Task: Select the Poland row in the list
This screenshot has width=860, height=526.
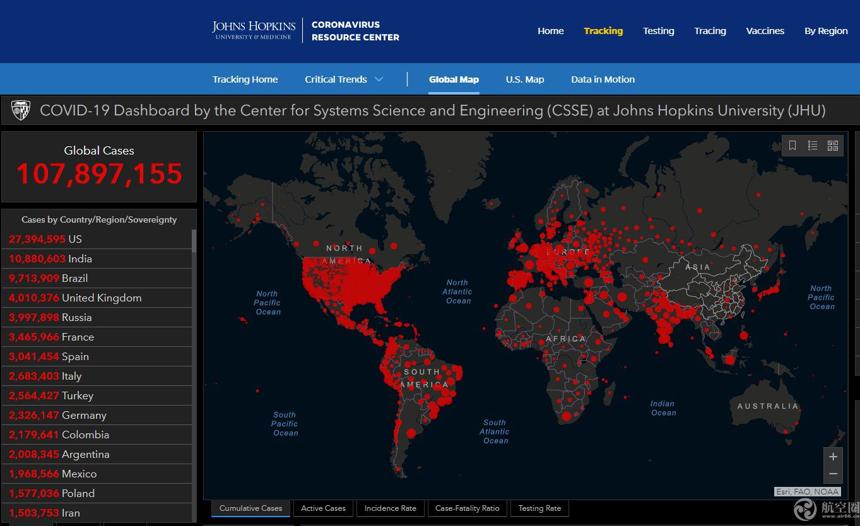Action: point(97,494)
